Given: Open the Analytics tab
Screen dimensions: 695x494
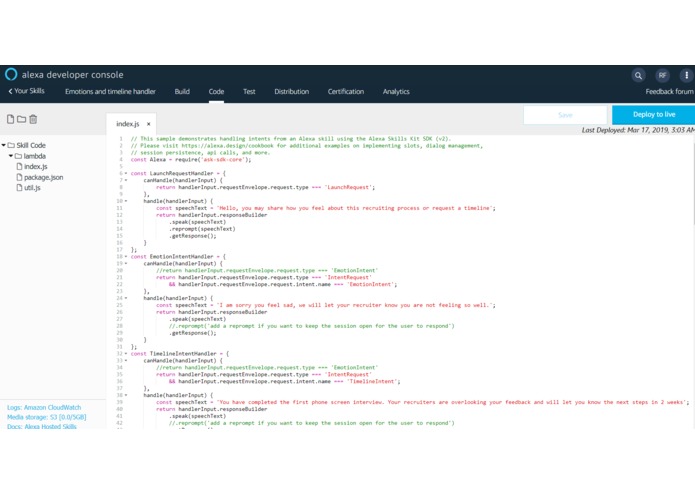Looking at the screenshot, I should [396, 92].
